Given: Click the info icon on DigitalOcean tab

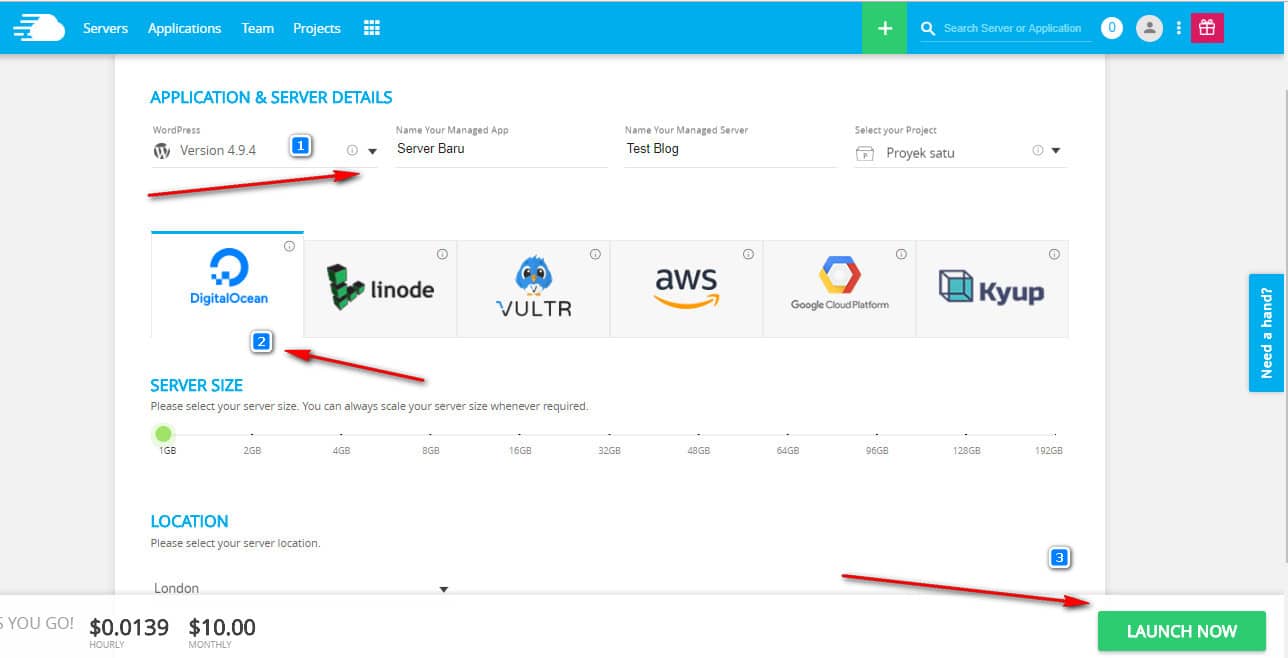Looking at the screenshot, I should [289, 246].
